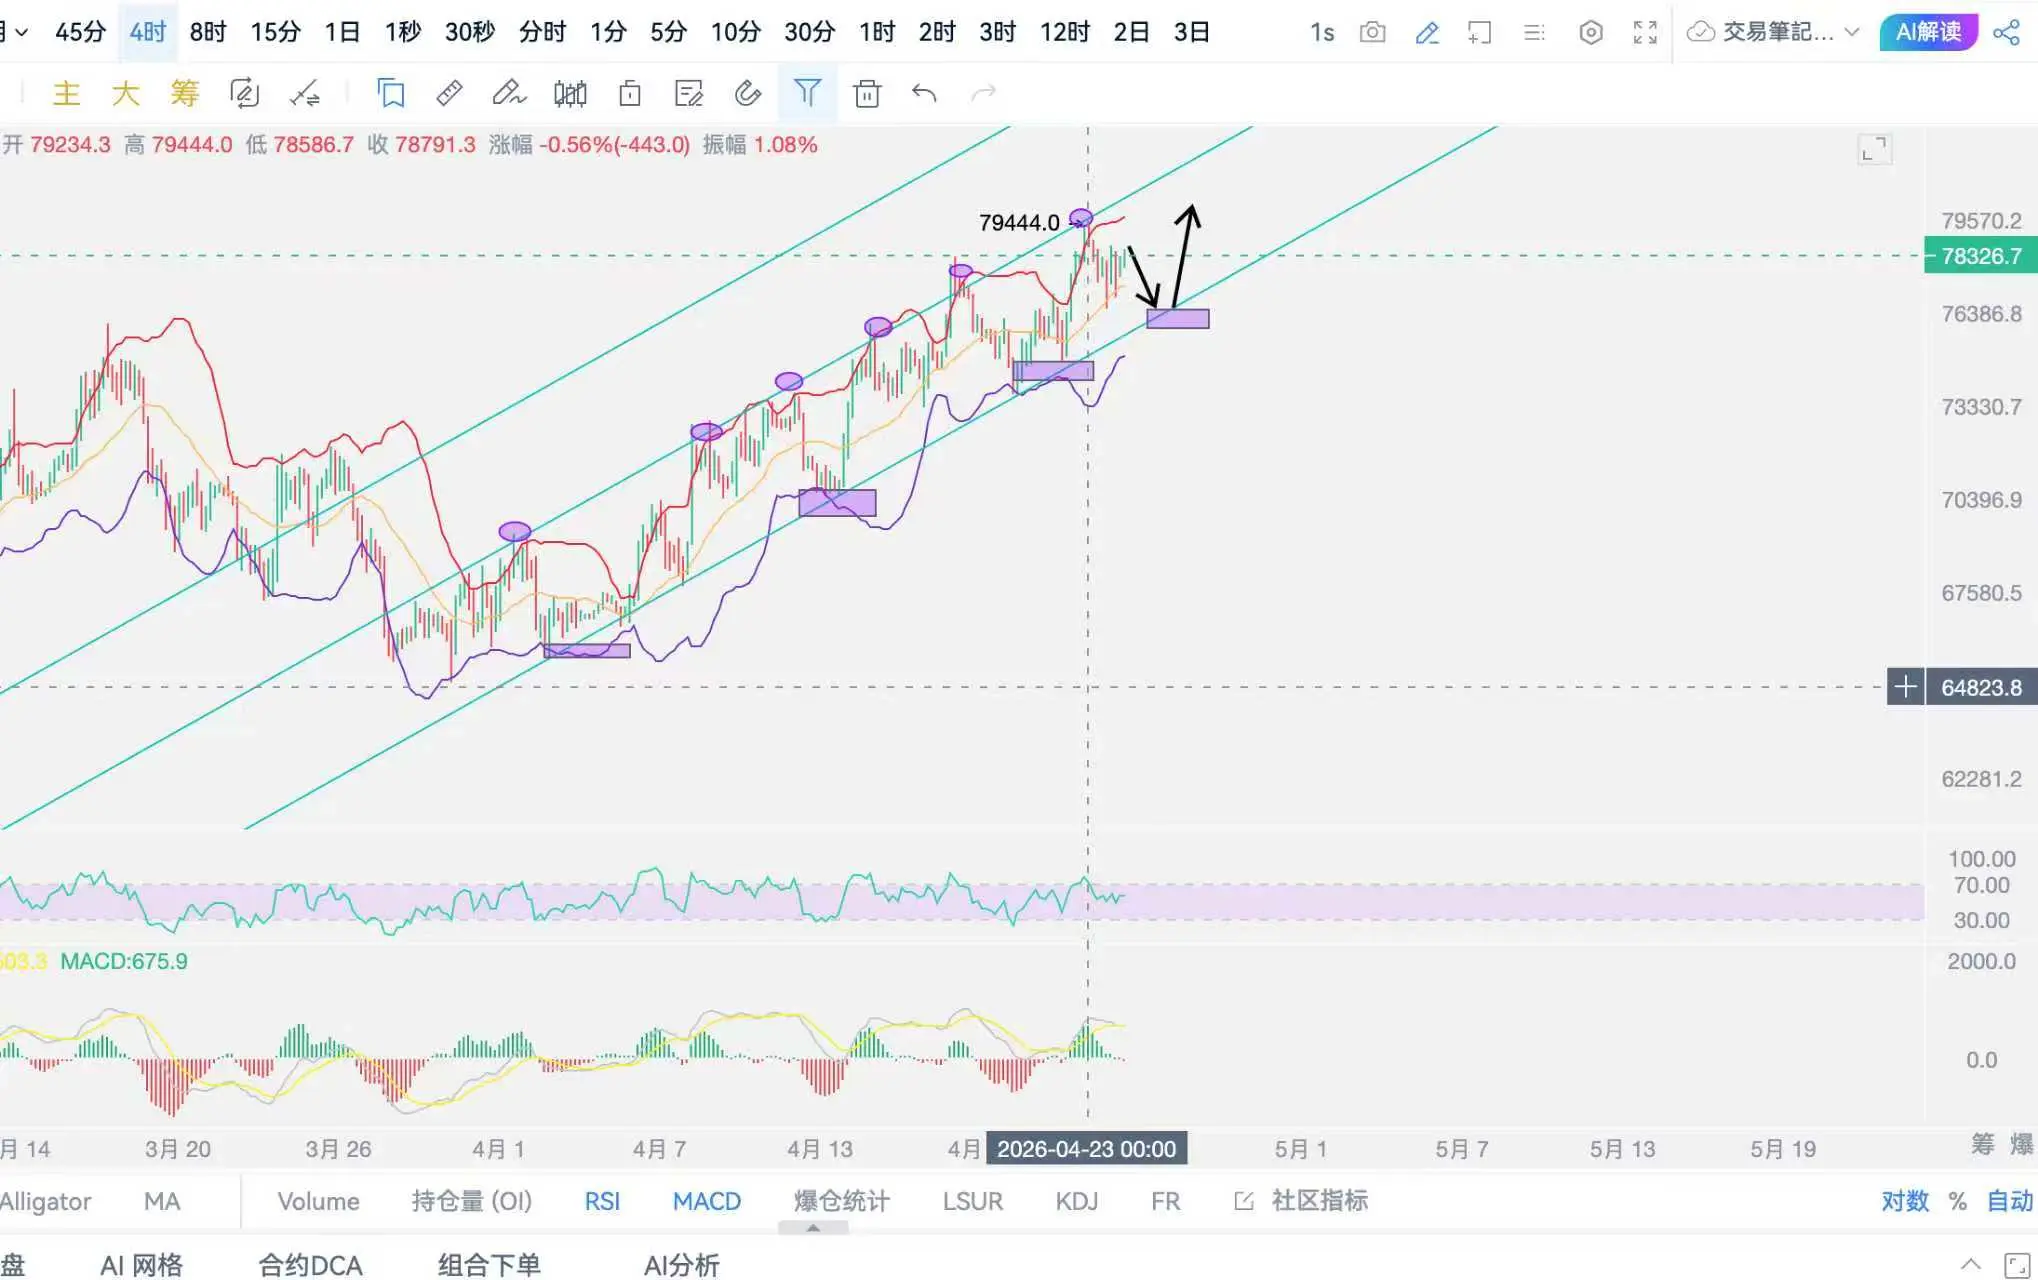Enter fullscreen chart mode

(x=1645, y=32)
